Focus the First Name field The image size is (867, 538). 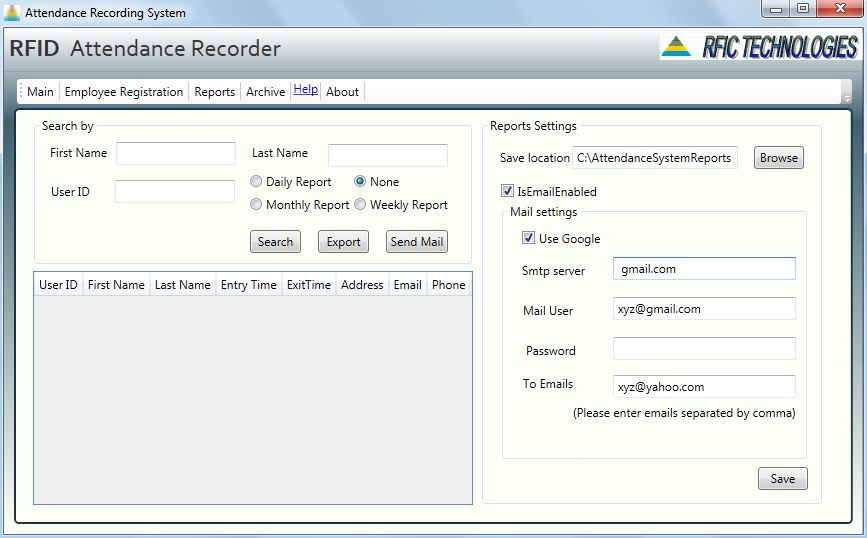(x=176, y=153)
